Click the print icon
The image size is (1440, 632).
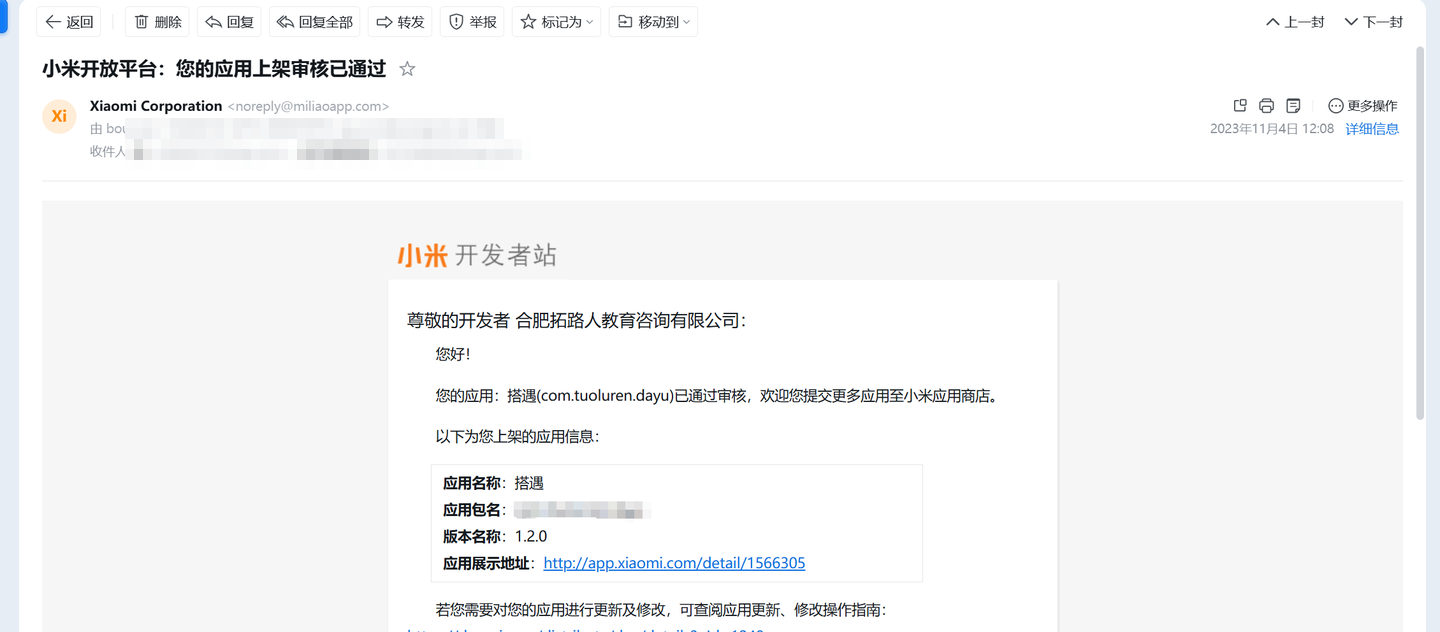point(1266,106)
